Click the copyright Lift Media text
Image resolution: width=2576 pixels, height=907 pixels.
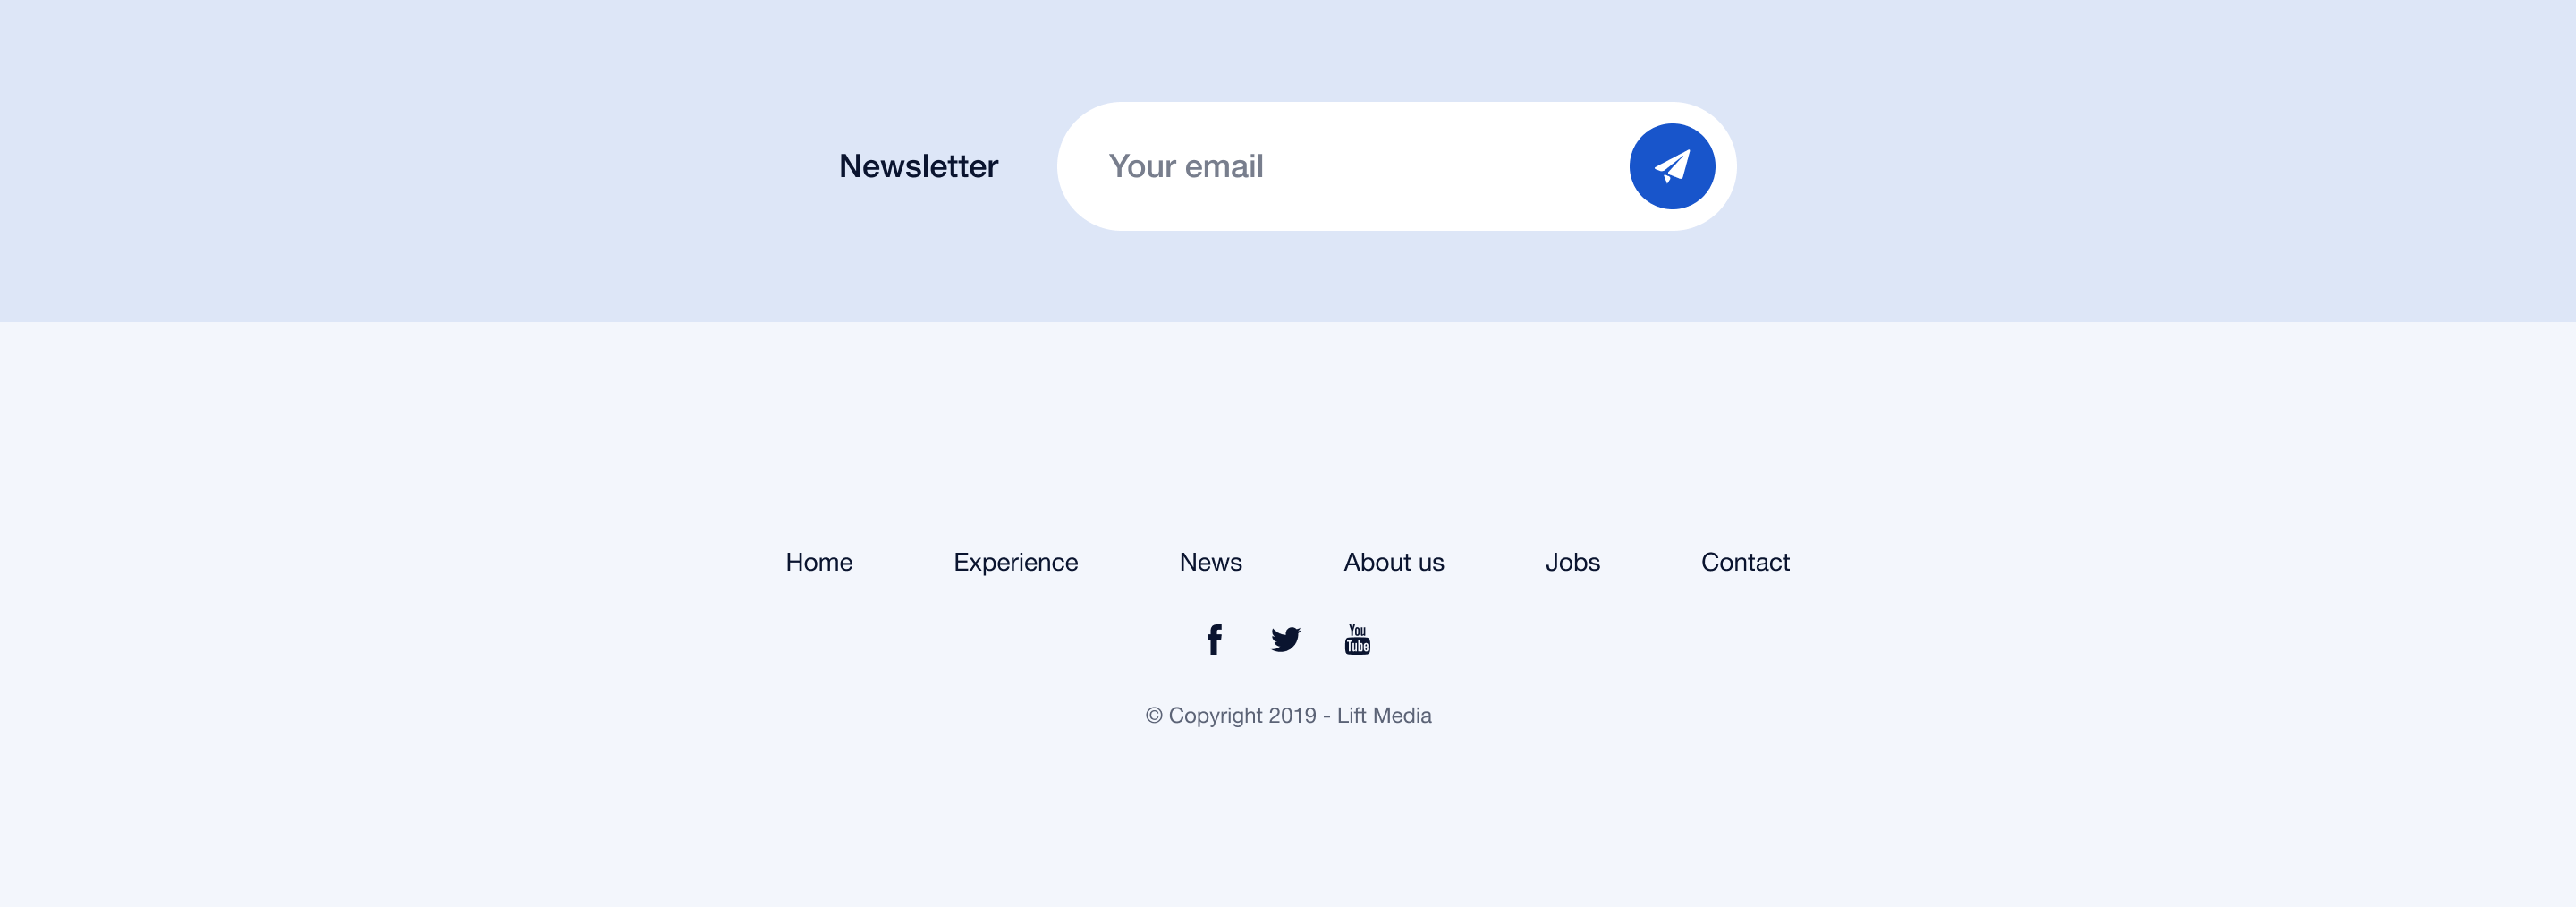click(x=1288, y=715)
